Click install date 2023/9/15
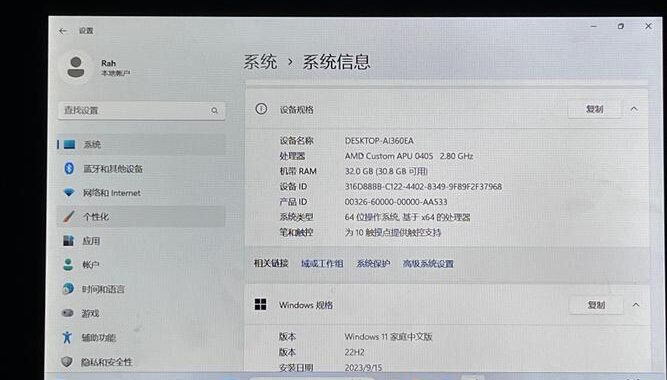The image size is (667, 380). point(363,368)
